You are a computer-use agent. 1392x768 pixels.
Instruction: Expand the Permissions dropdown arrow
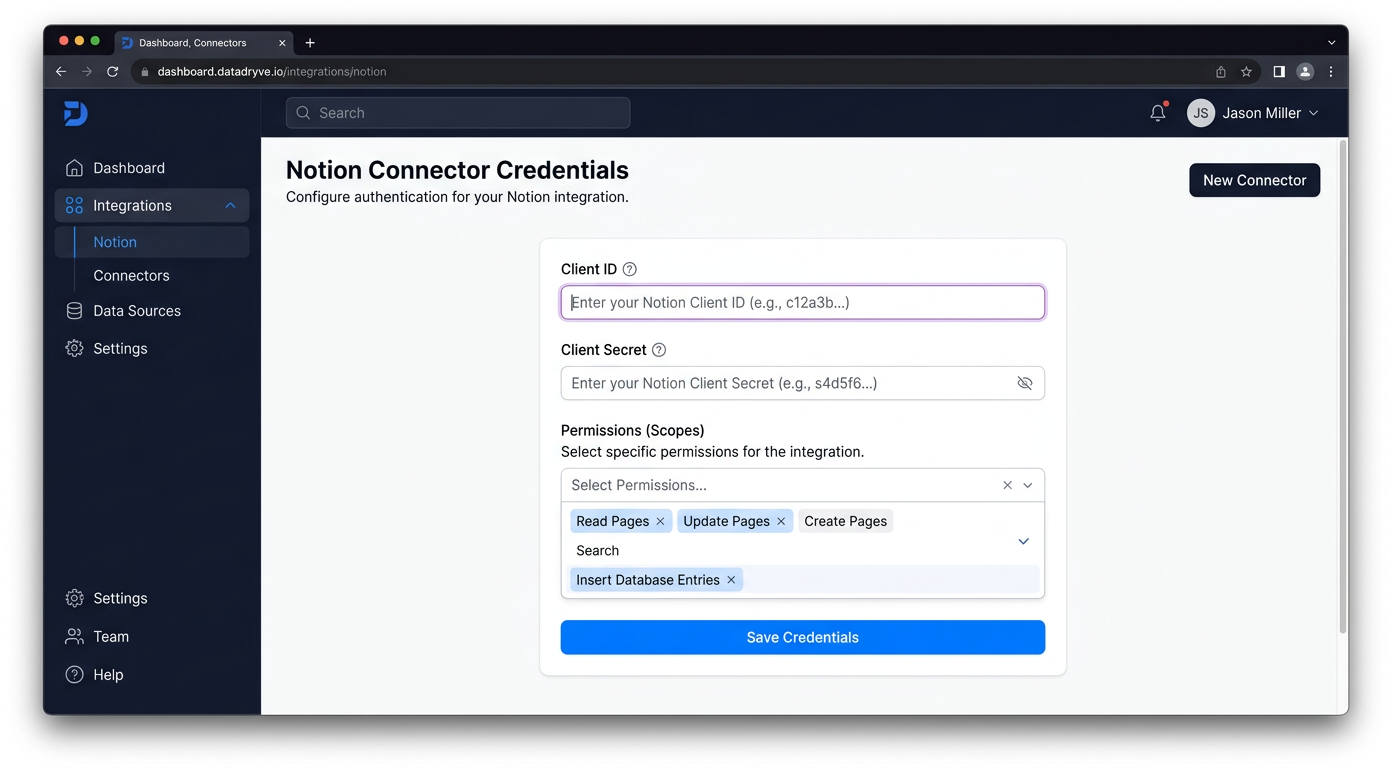click(1027, 485)
